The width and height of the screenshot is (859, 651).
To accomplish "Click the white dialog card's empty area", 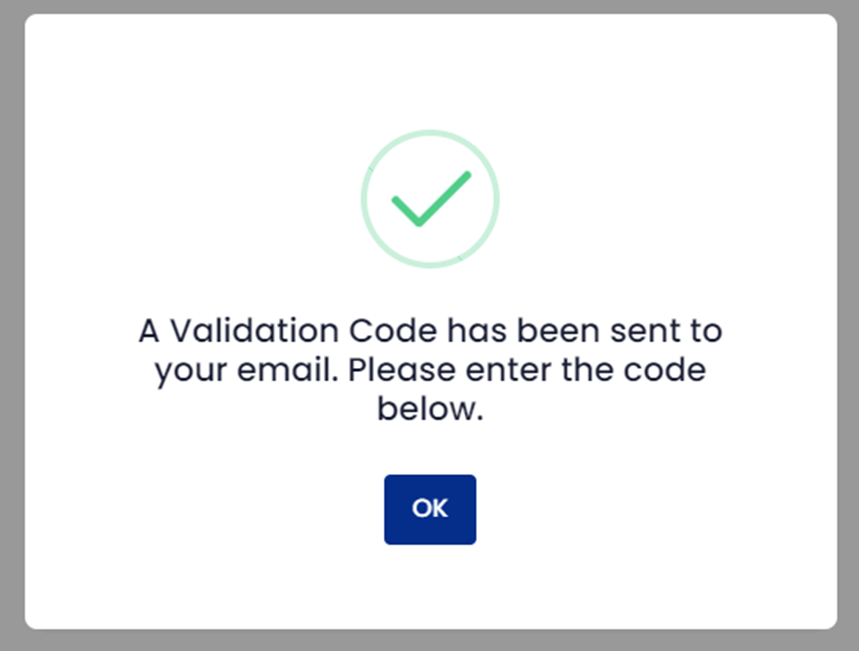I will coord(164,164).
